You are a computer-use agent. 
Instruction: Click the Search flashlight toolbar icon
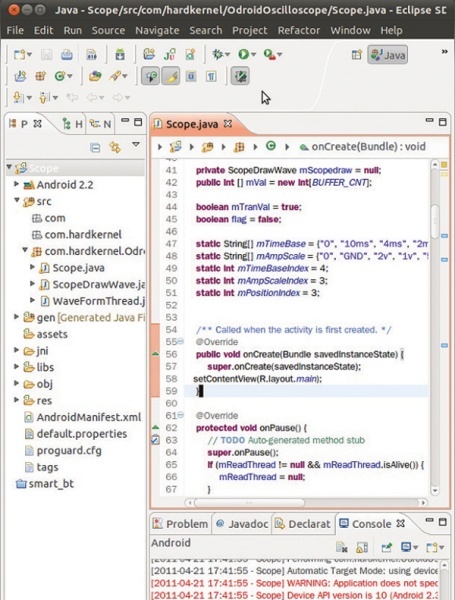pos(115,76)
